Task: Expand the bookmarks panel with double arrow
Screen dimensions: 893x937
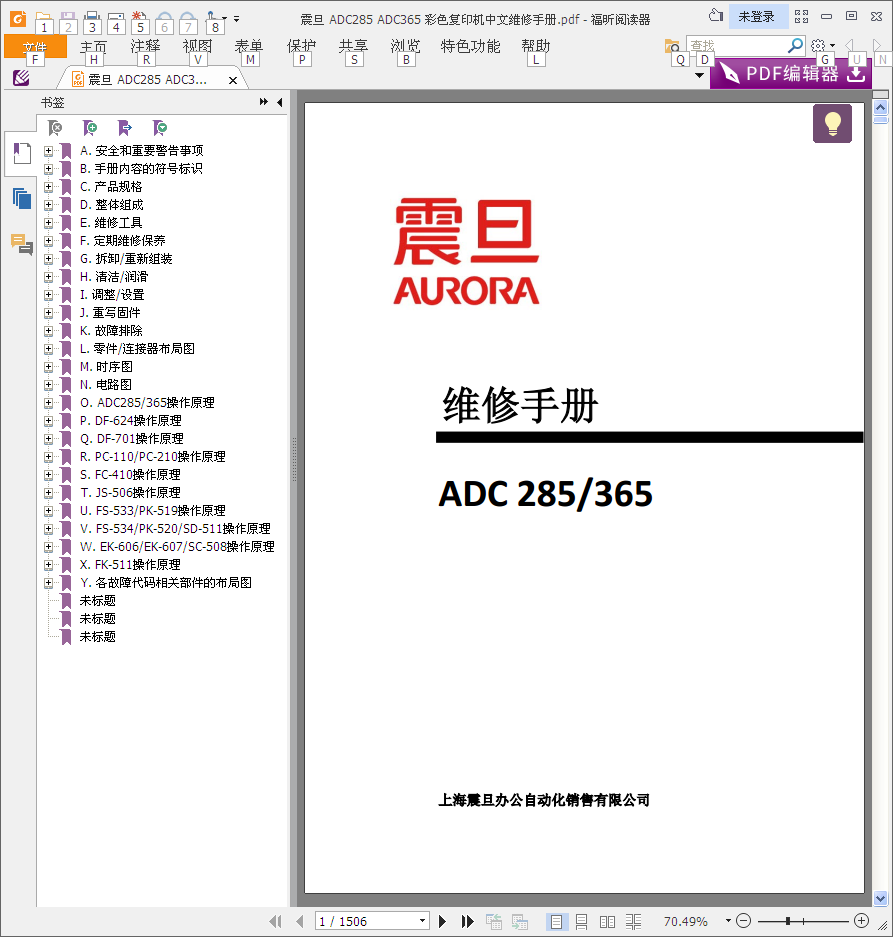Action: coord(264,102)
